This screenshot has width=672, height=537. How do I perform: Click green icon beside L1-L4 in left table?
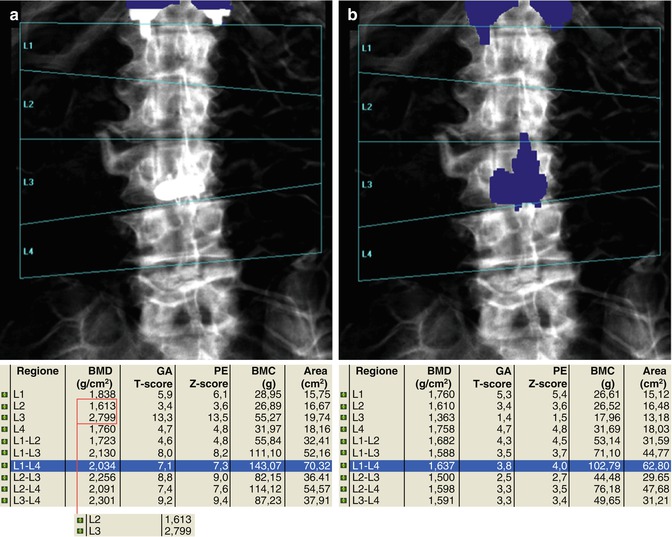[7, 465]
